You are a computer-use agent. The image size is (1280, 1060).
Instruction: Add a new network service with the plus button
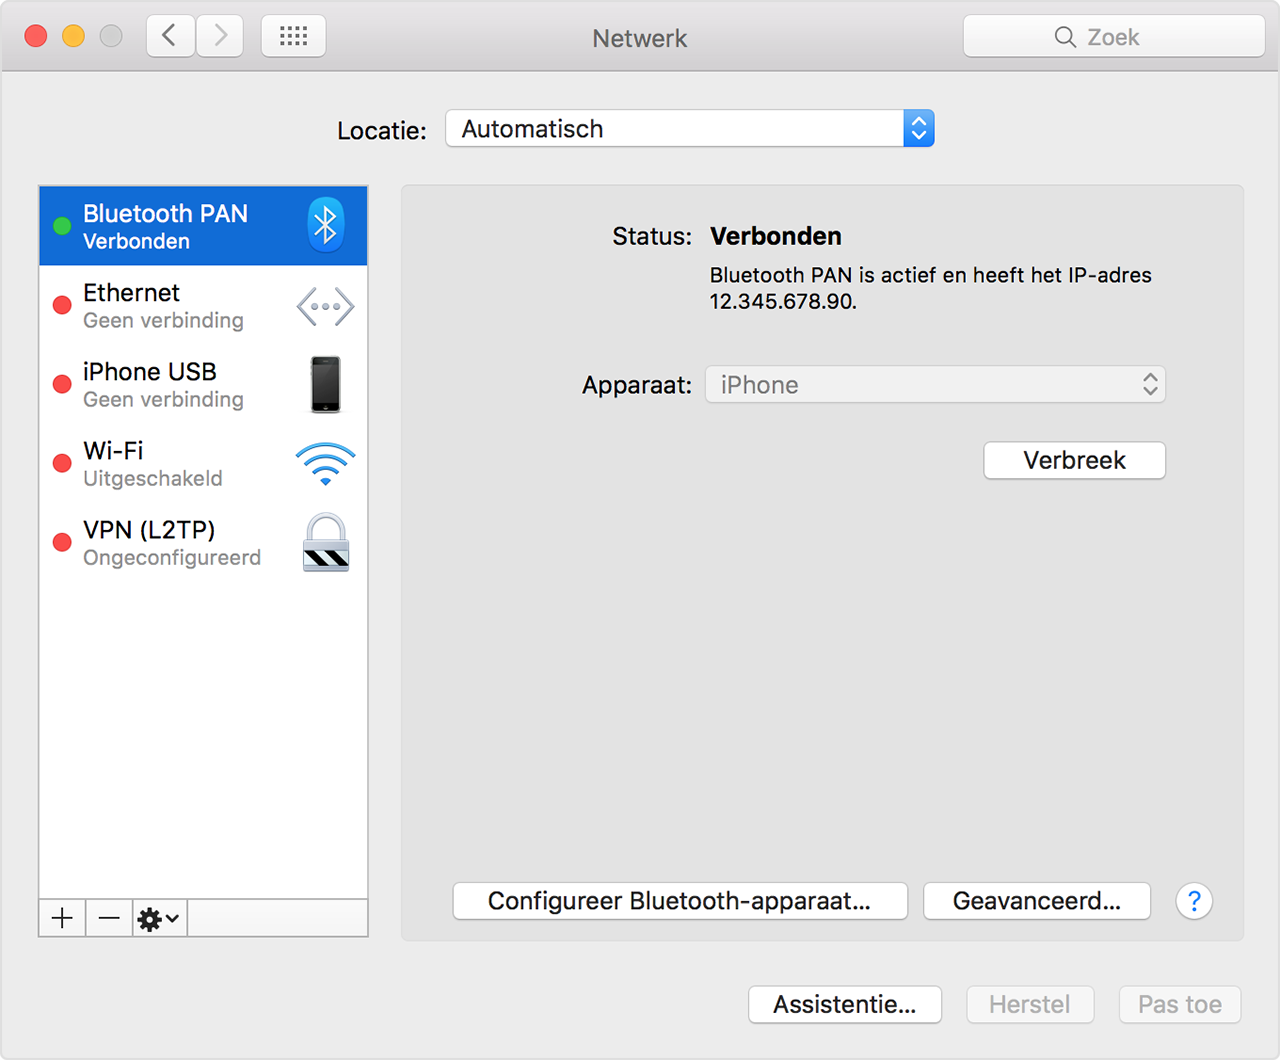click(61, 917)
